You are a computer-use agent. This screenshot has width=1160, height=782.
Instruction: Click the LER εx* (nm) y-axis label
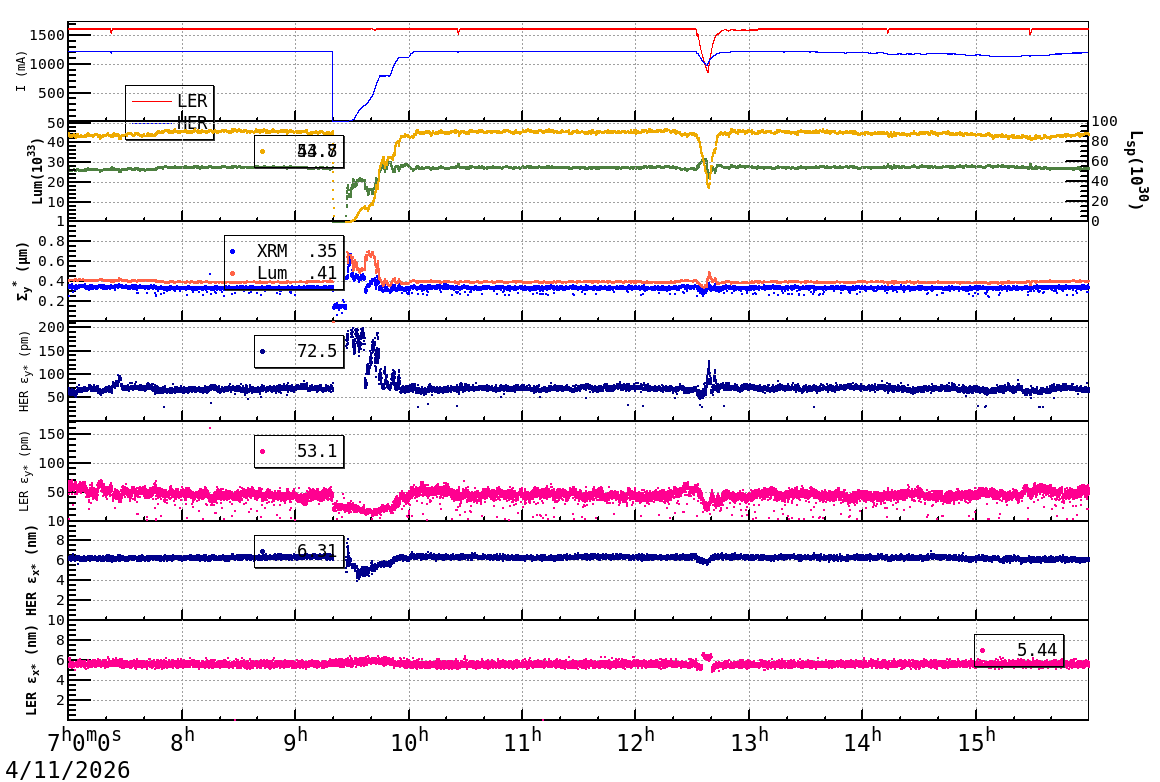click(31, 670)
